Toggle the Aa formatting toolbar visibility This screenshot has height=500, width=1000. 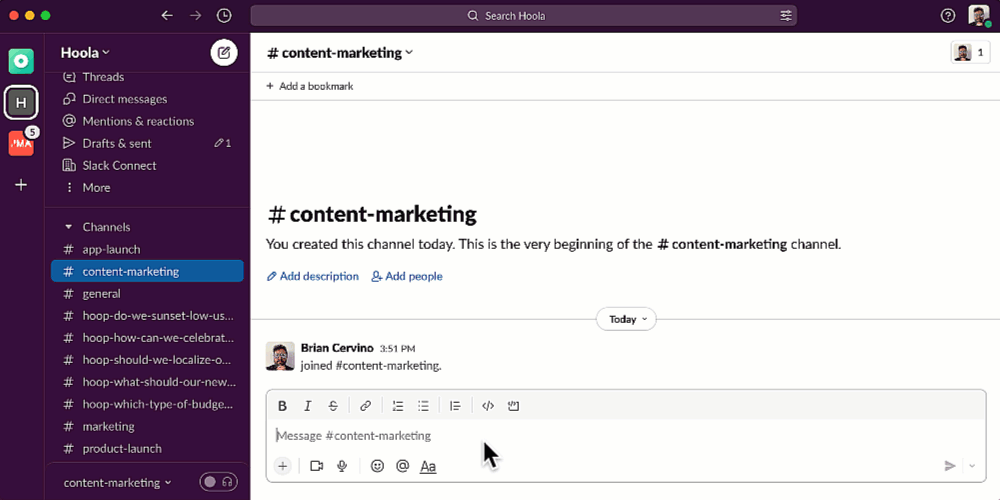coord(428,466)
